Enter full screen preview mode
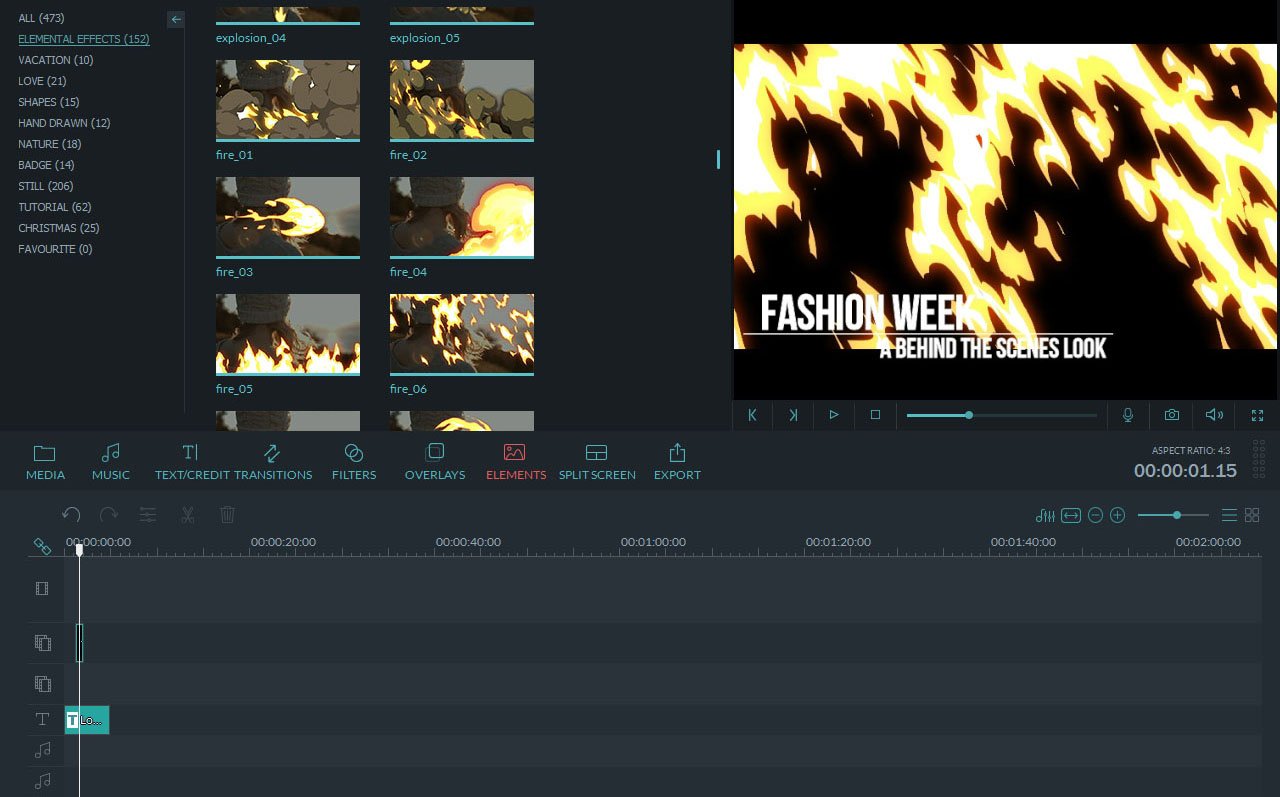Screen dimensions: 1280x797 pos(1257,415)
